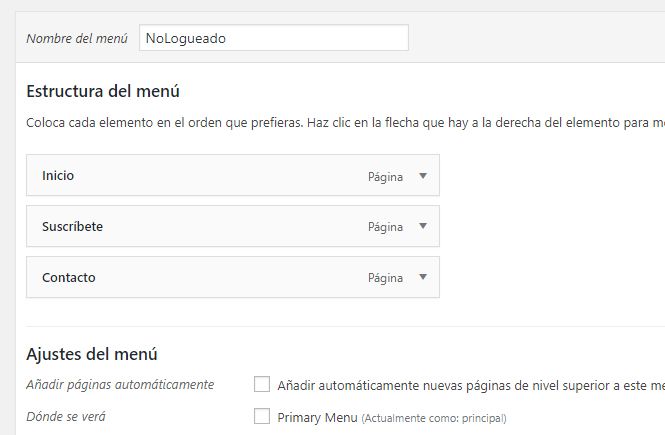Image resolution: width=665 pixels, height=435 pixels.
Task: Click the Añadir automáticamente nuevas páginas option text
Action: pos(471,385)
